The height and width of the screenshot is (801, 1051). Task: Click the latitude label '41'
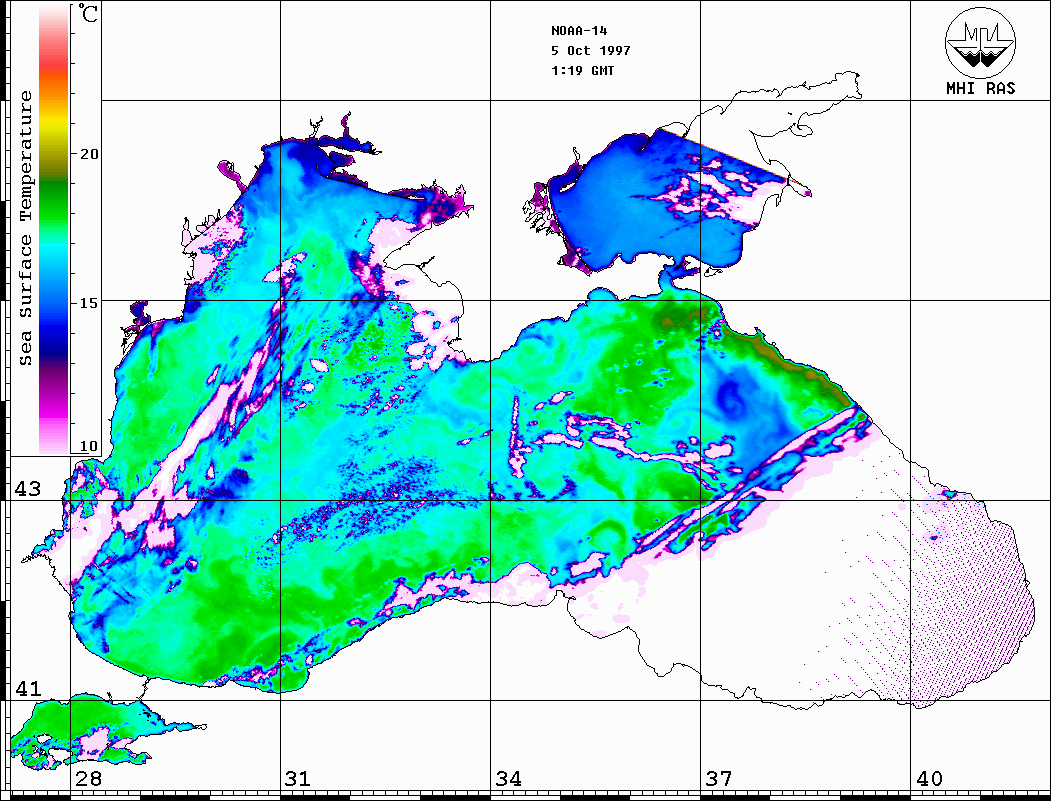[x=28, y=688]
